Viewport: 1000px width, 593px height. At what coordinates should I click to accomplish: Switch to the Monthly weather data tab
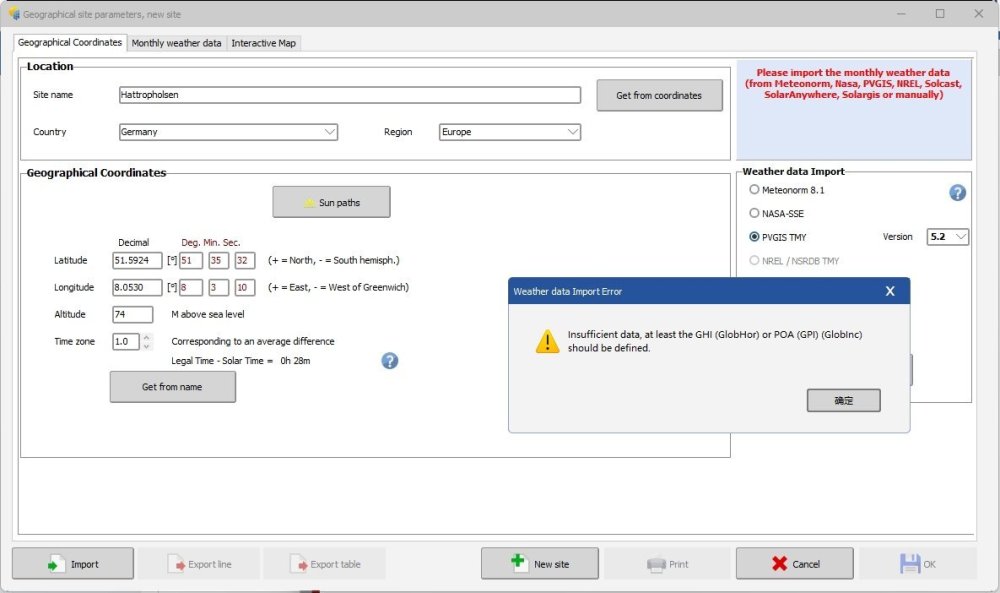(x=177, y=43)
